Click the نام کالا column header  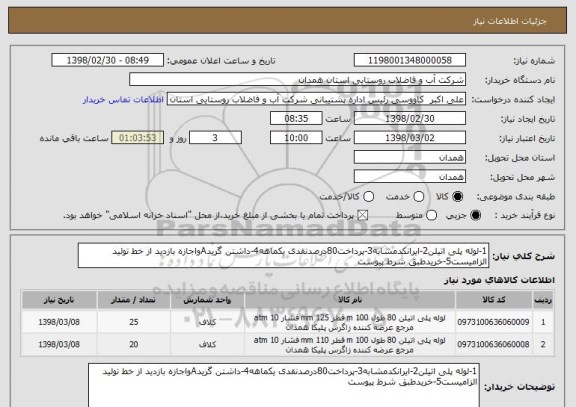(350, 300)
